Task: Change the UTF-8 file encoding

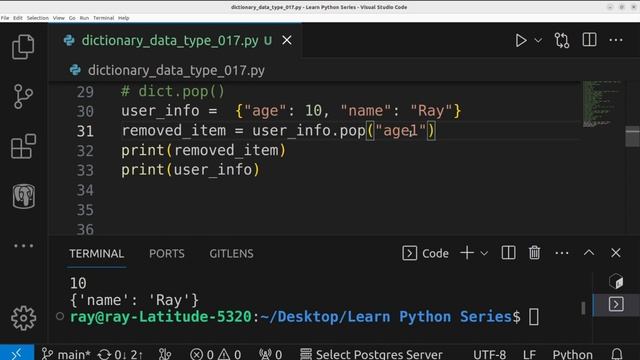Action: pos(489,354)
